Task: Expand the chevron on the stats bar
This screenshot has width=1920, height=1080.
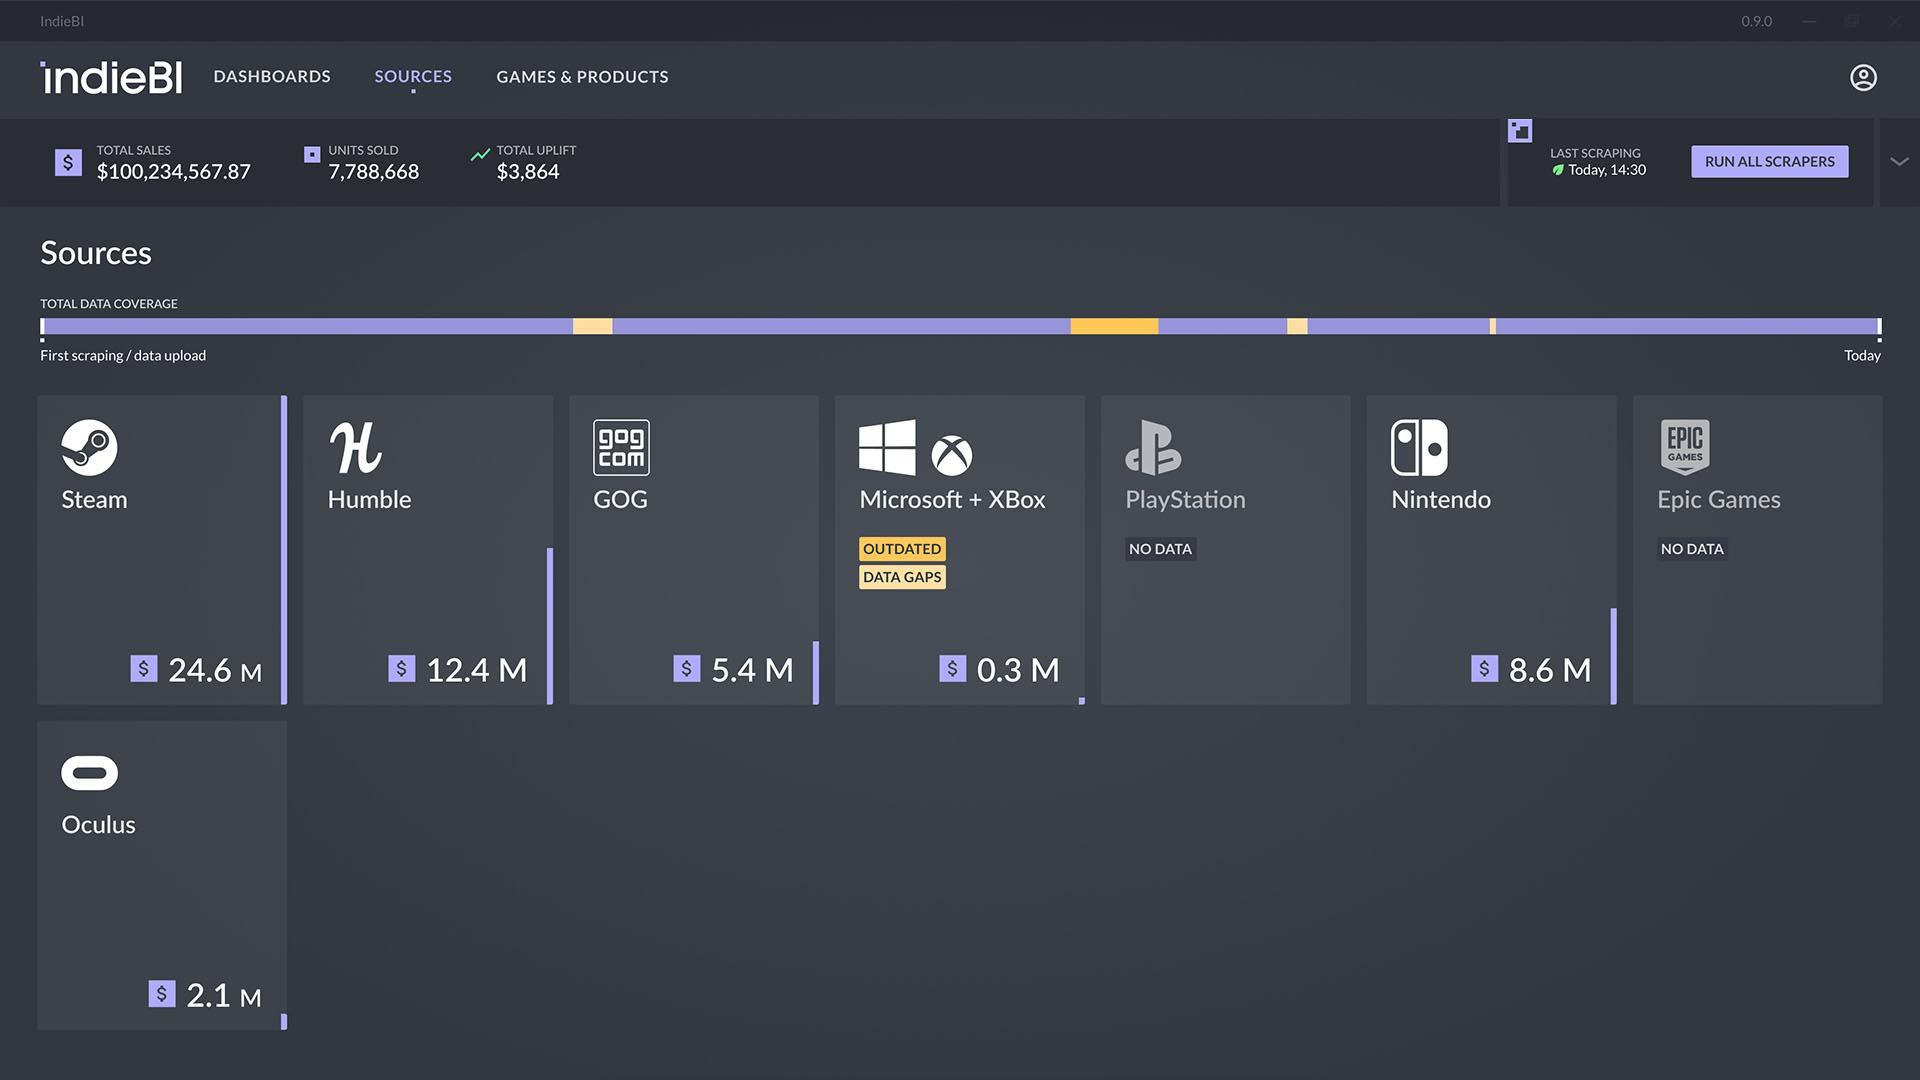Action: [x=1897, y=161]
